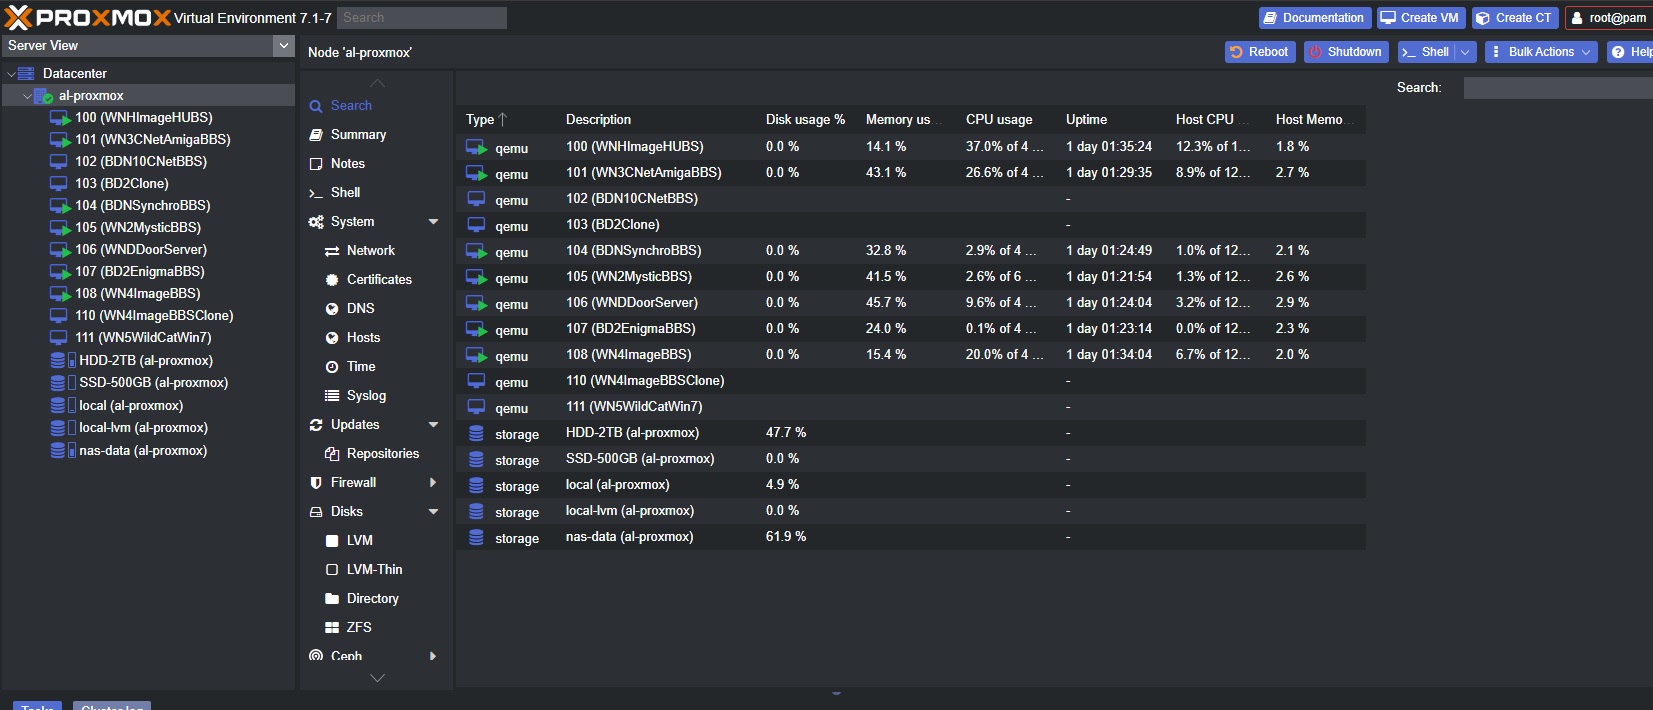Image resolution: width=1653 pixels, height=710 pixels.
Task: Click the qemu icon in row 101 WN3CNetAmigaBBS
Action: pos(476,174)
